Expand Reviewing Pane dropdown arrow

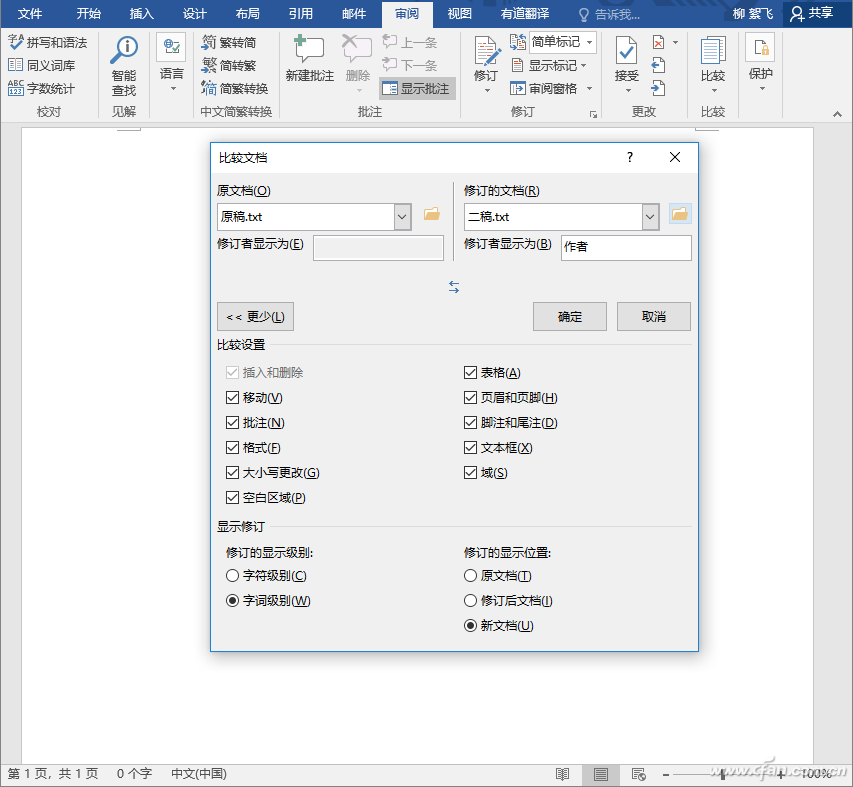click(x=590, y=88)
